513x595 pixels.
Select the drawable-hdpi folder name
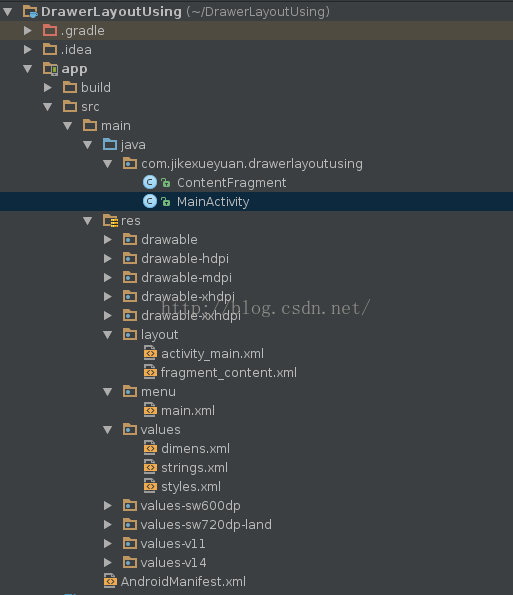(x=185, y=259)
